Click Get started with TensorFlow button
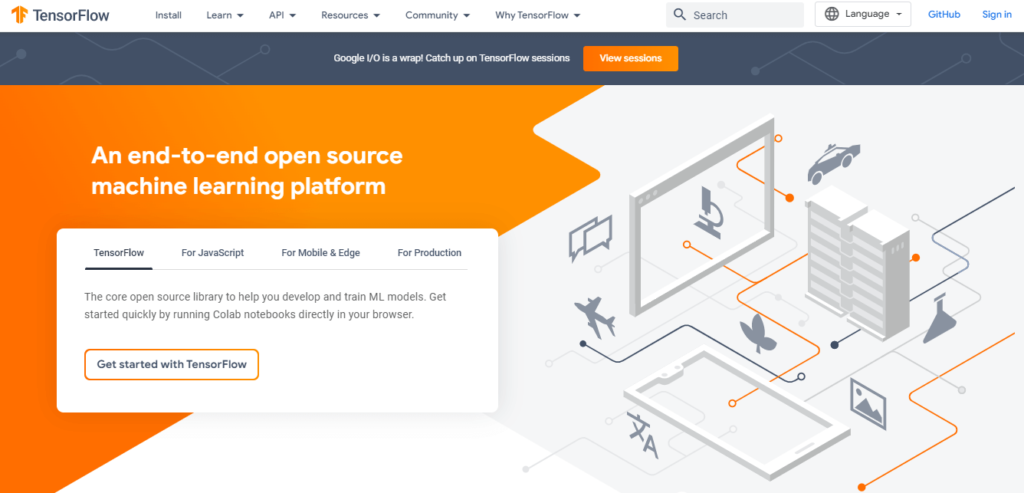Viewport: 1024px width, 493px height. click(x=172, y=364)
